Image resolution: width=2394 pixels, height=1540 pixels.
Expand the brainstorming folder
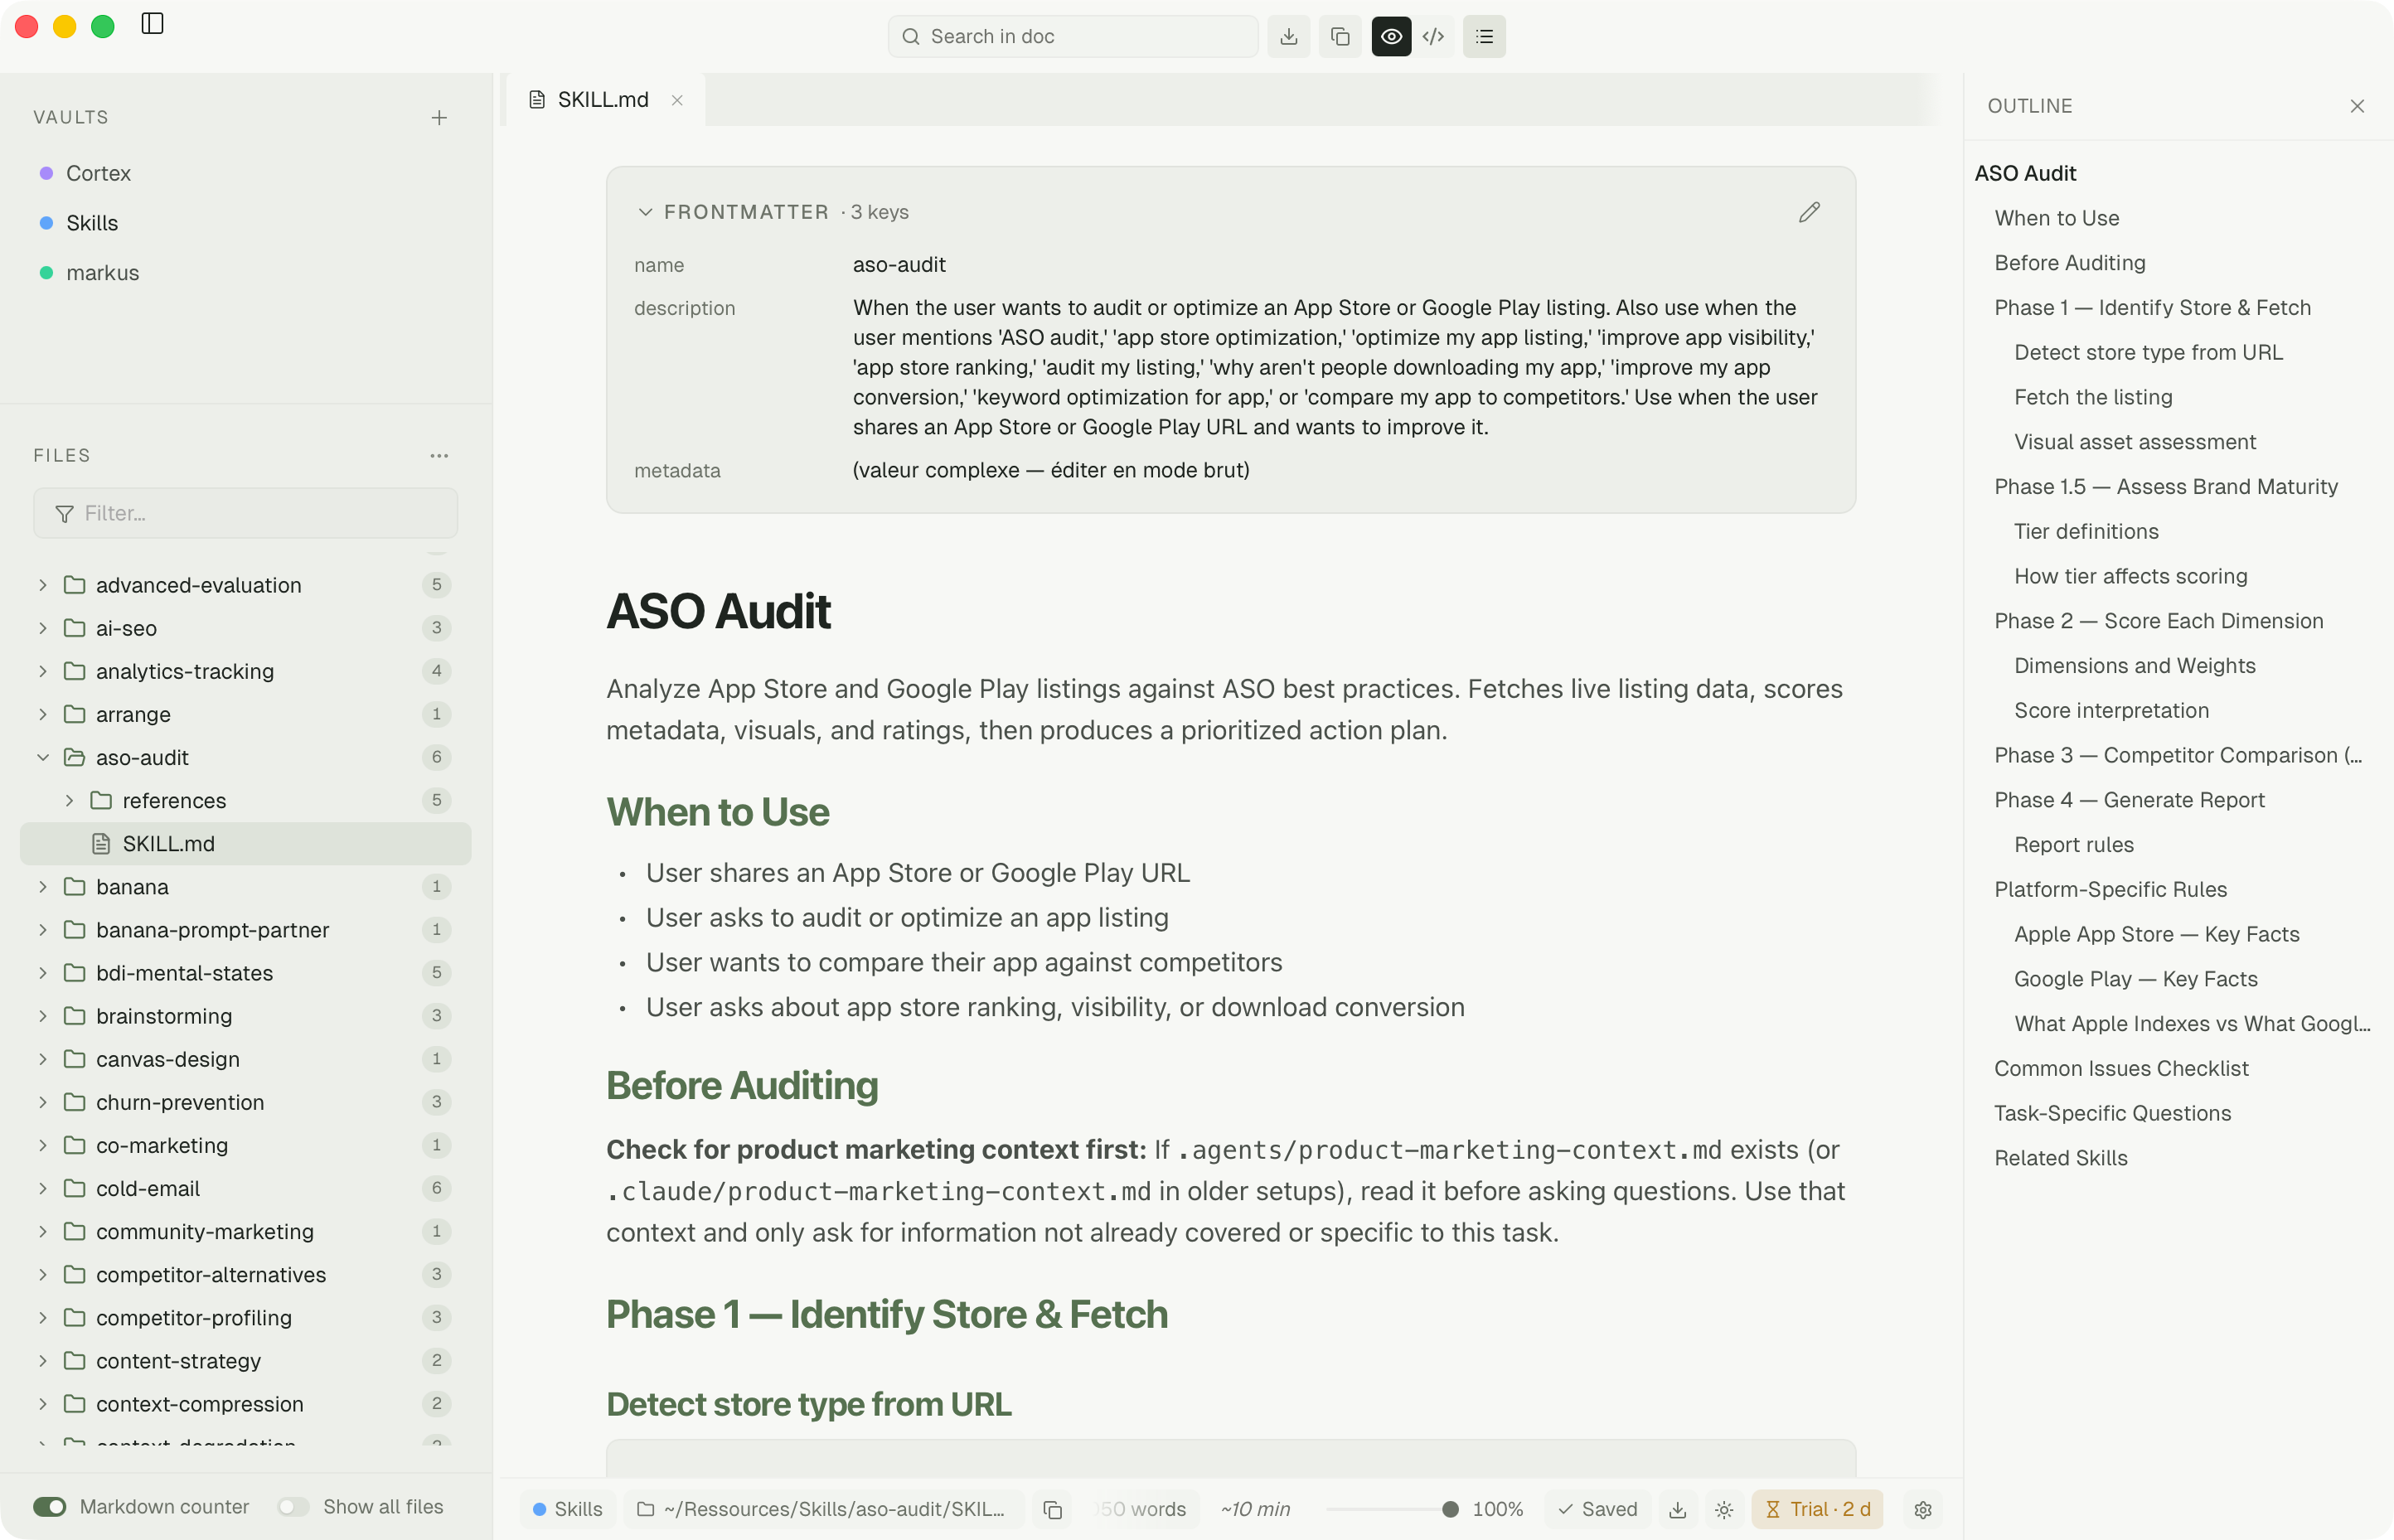coord(42,1016)
